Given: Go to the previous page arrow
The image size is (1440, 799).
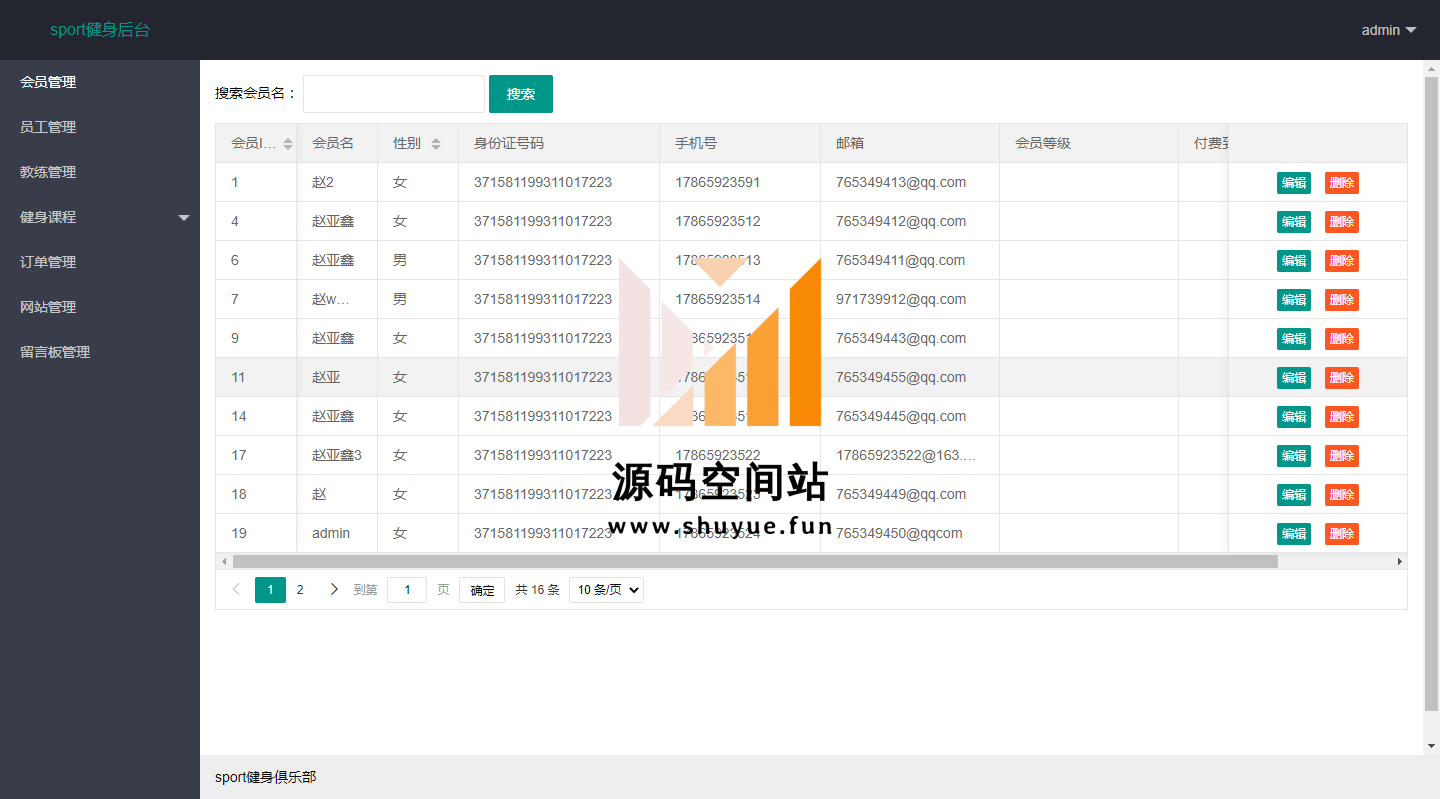Looking at the screenshot, I should click(236, 590).
